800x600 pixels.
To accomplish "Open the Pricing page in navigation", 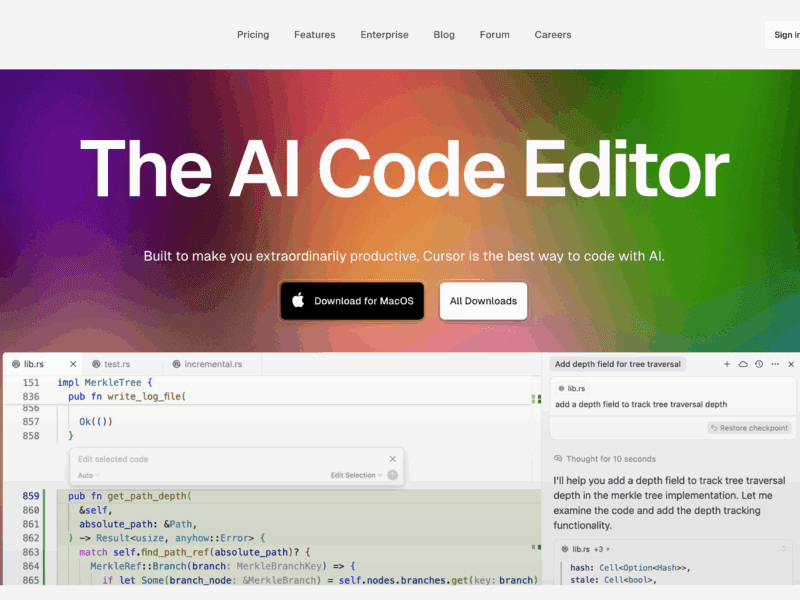I will coord(253,35).
